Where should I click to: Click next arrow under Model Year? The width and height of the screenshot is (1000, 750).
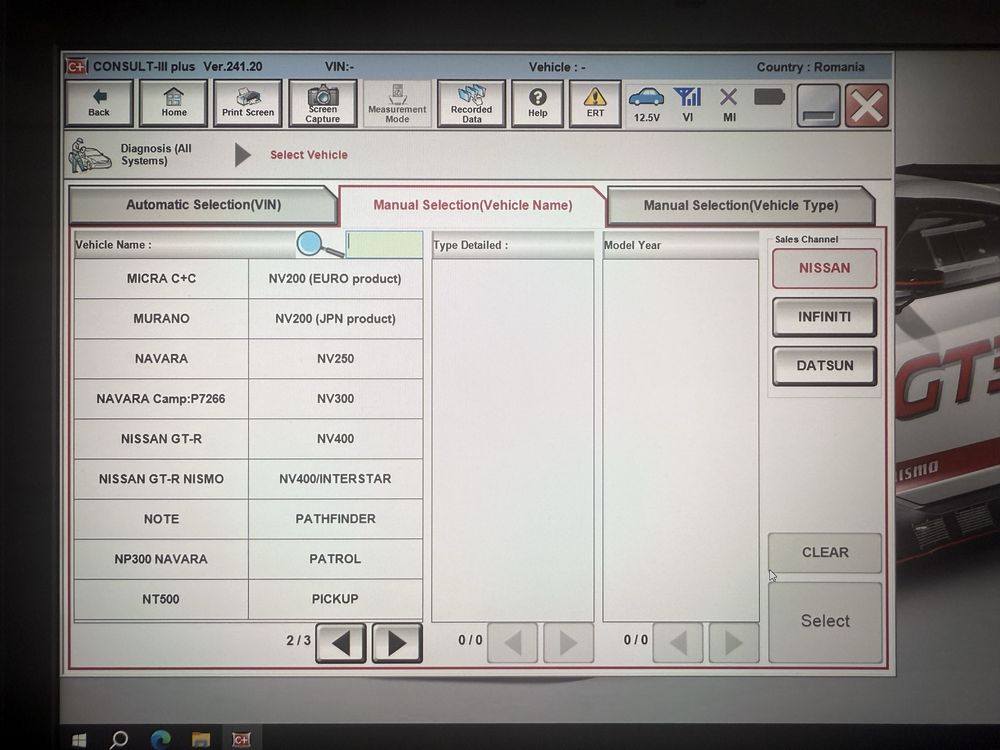pos(734,643)
